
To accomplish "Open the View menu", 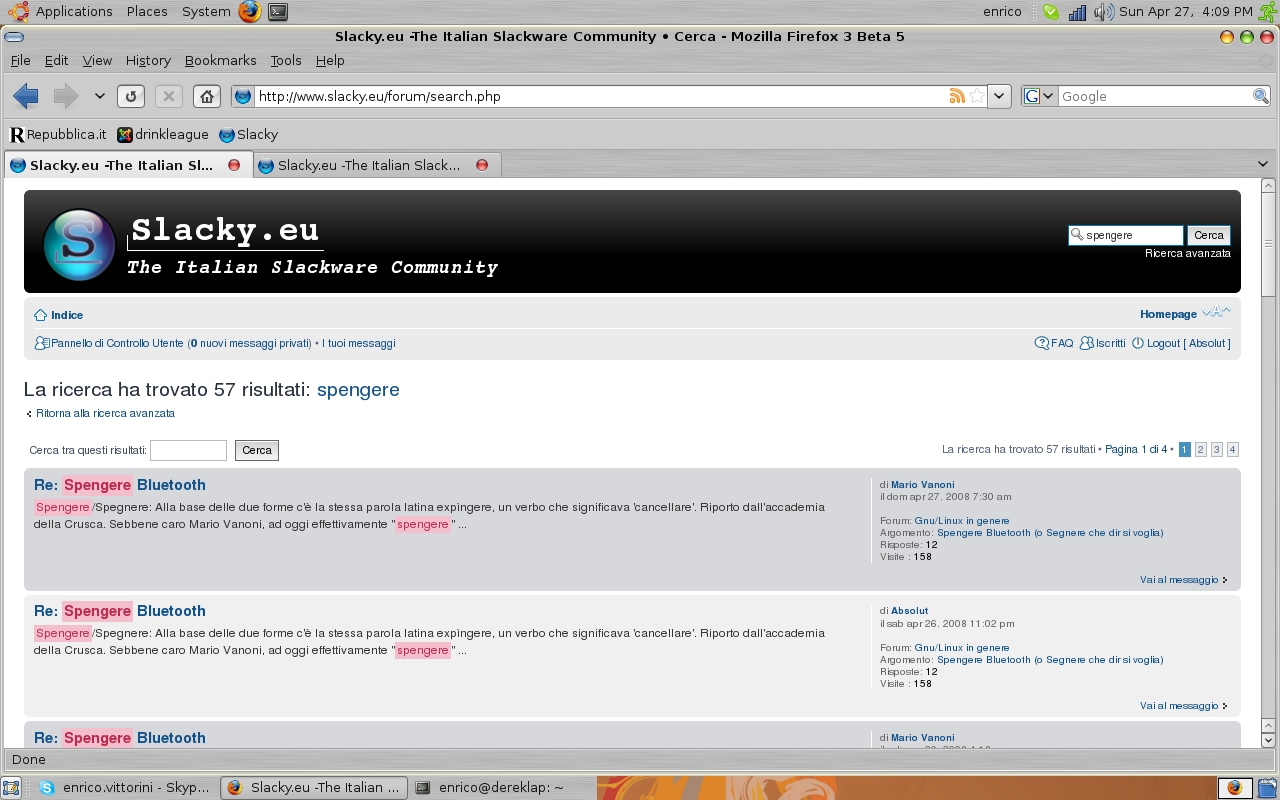I will point(97,60).
